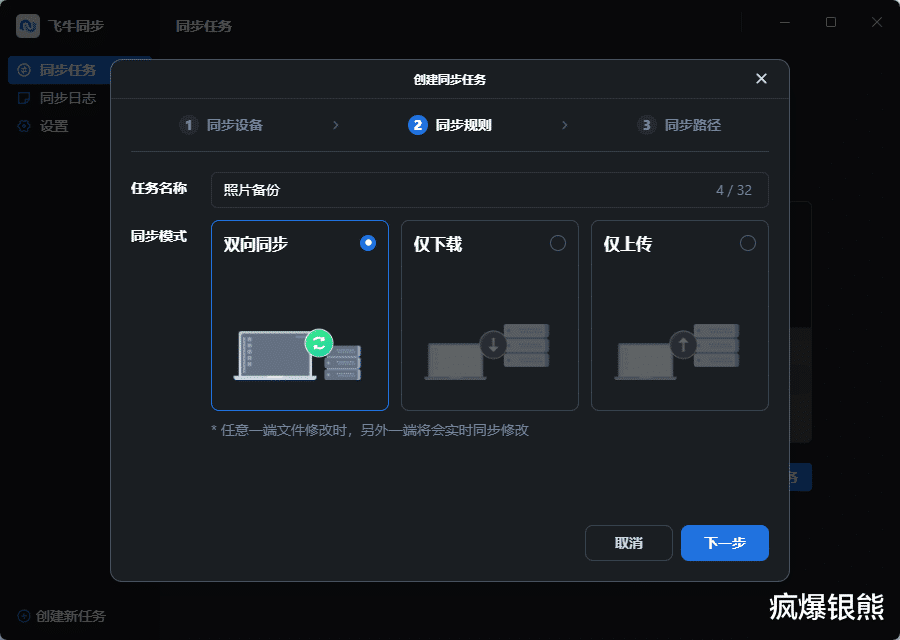Click the chevron between steps 1 and 2
900x640 pixels.
click(336, 125)
